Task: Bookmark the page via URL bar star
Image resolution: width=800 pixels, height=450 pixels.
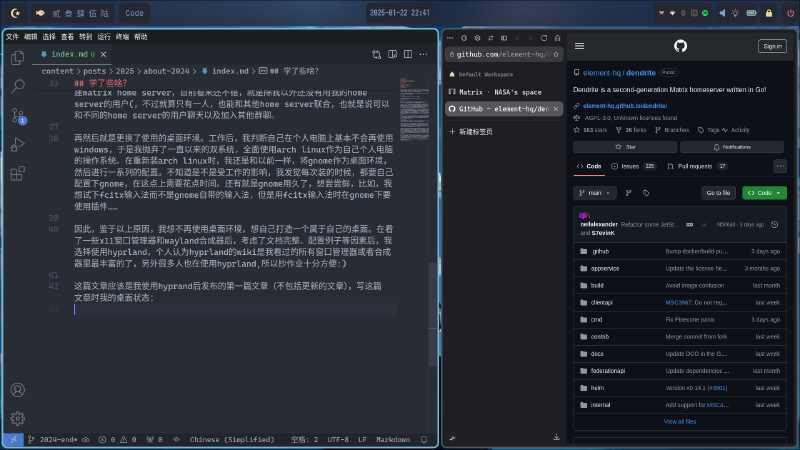Action: (557, 53)
